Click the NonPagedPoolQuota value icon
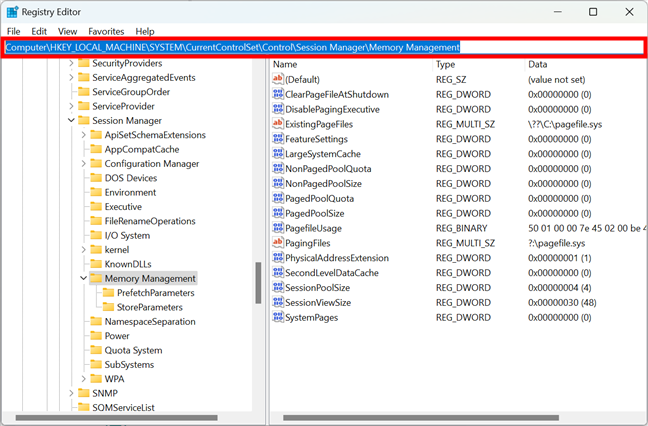This screenshot has width=648, height=426. (x=278, y=168)
